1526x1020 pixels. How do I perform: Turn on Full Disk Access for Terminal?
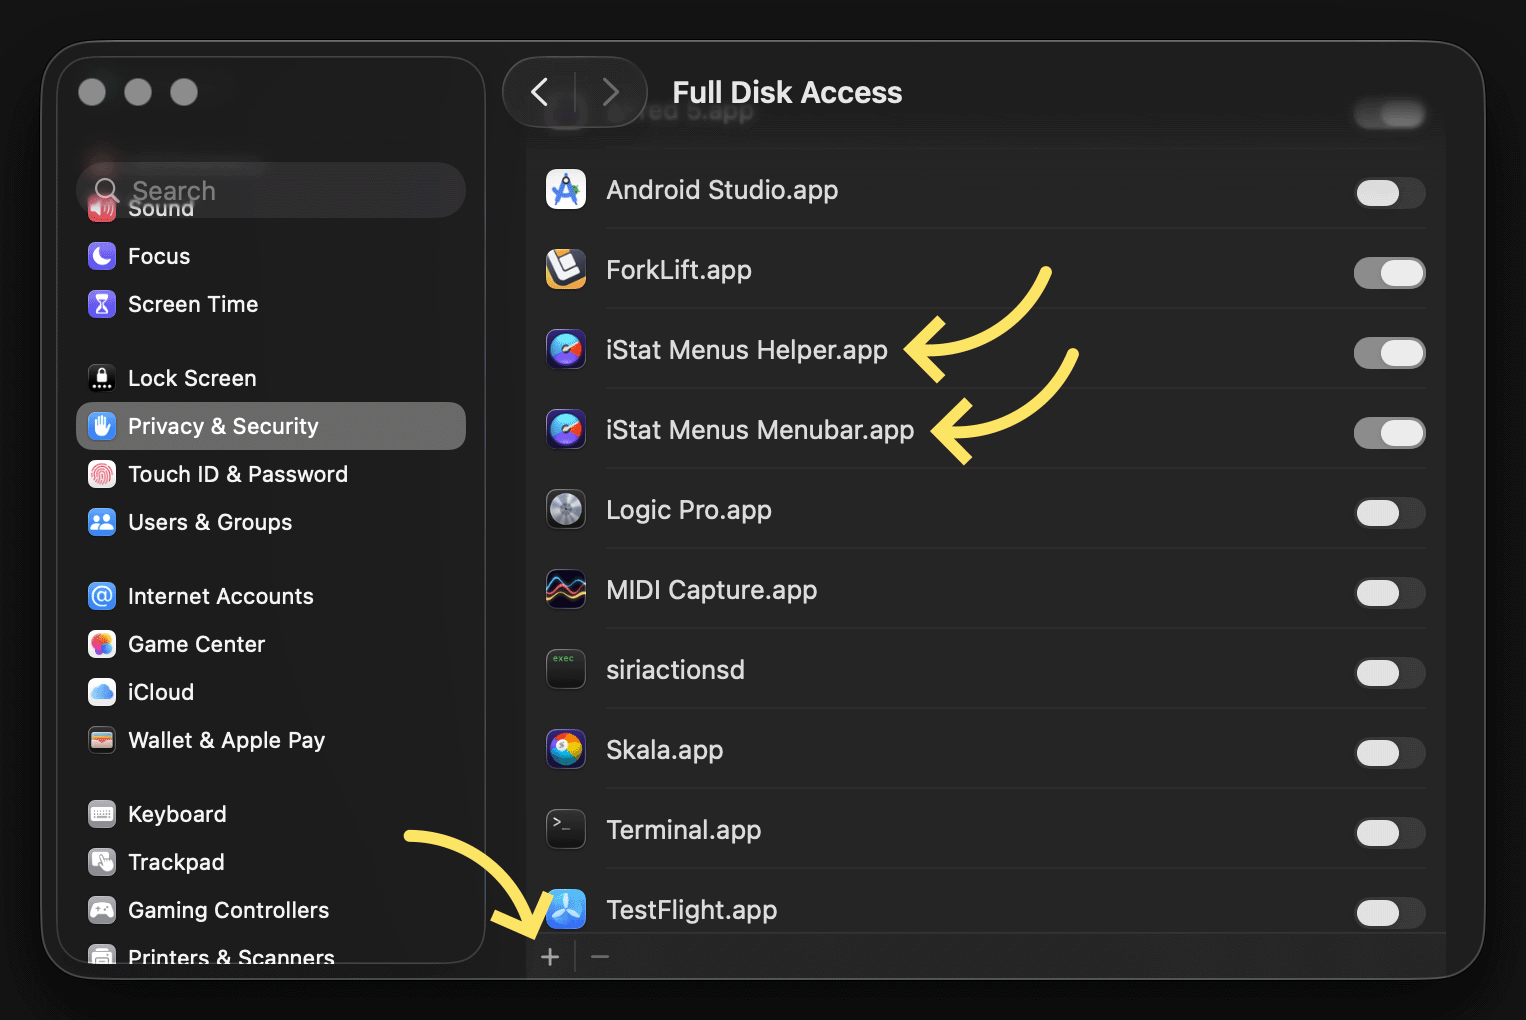tap(1390, 833)
